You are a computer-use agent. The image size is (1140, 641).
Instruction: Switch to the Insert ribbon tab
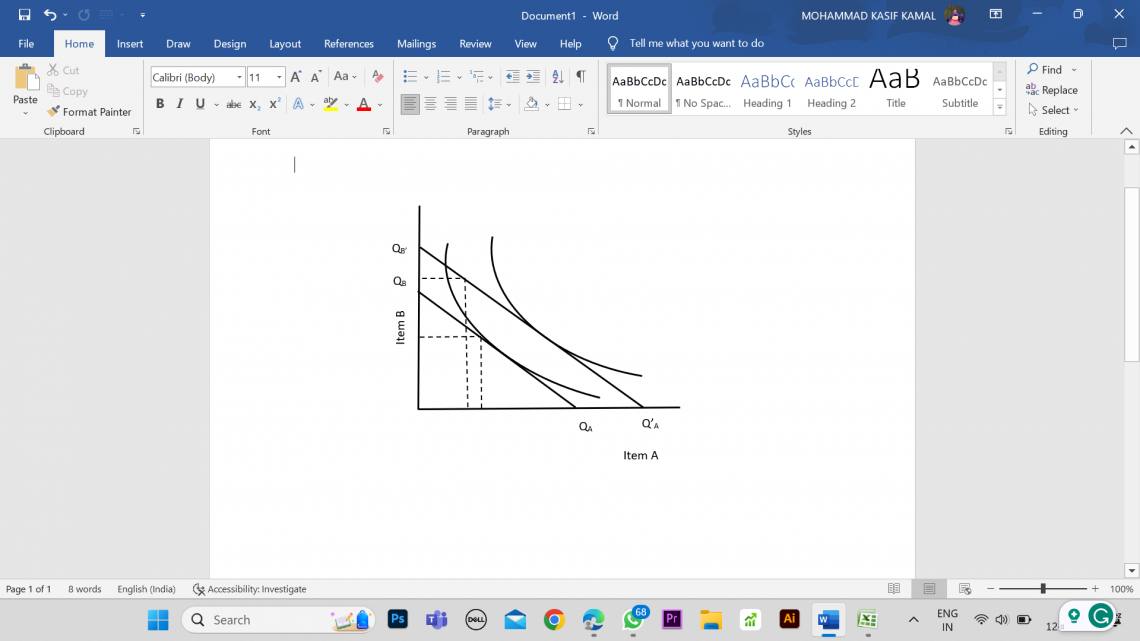point(130,43)
